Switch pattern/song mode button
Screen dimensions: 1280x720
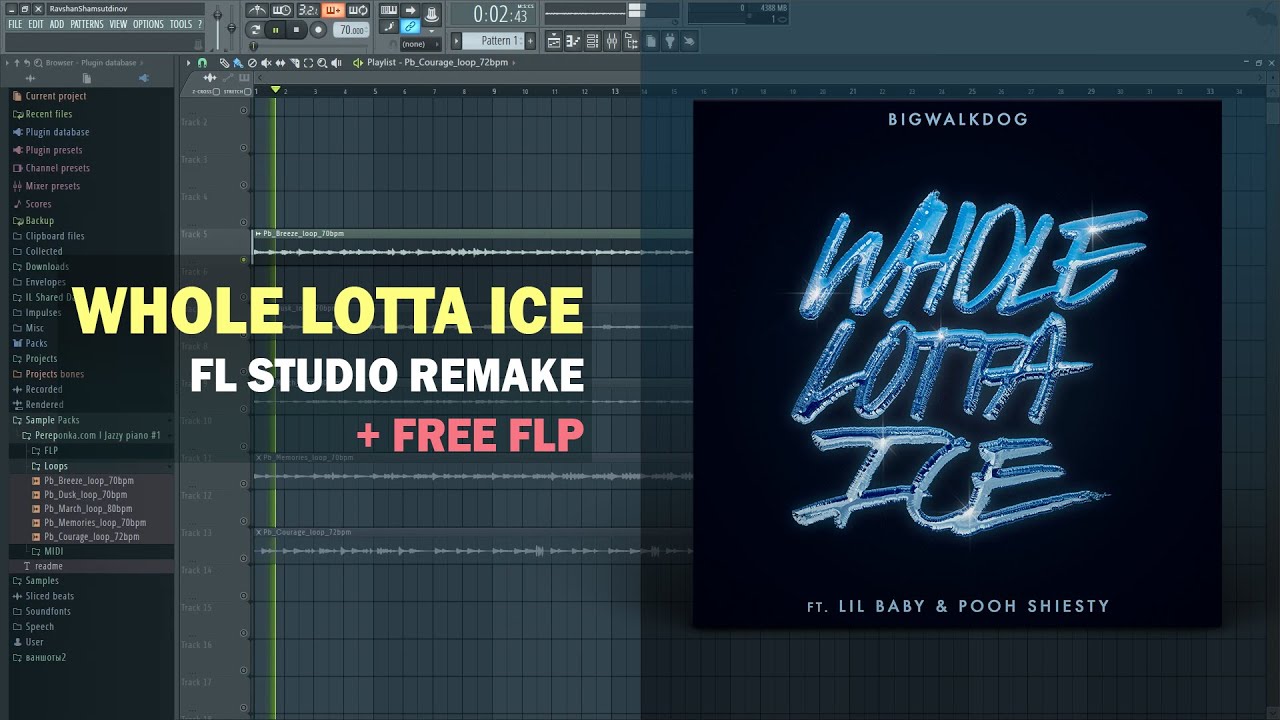click(x=255, y=30)
